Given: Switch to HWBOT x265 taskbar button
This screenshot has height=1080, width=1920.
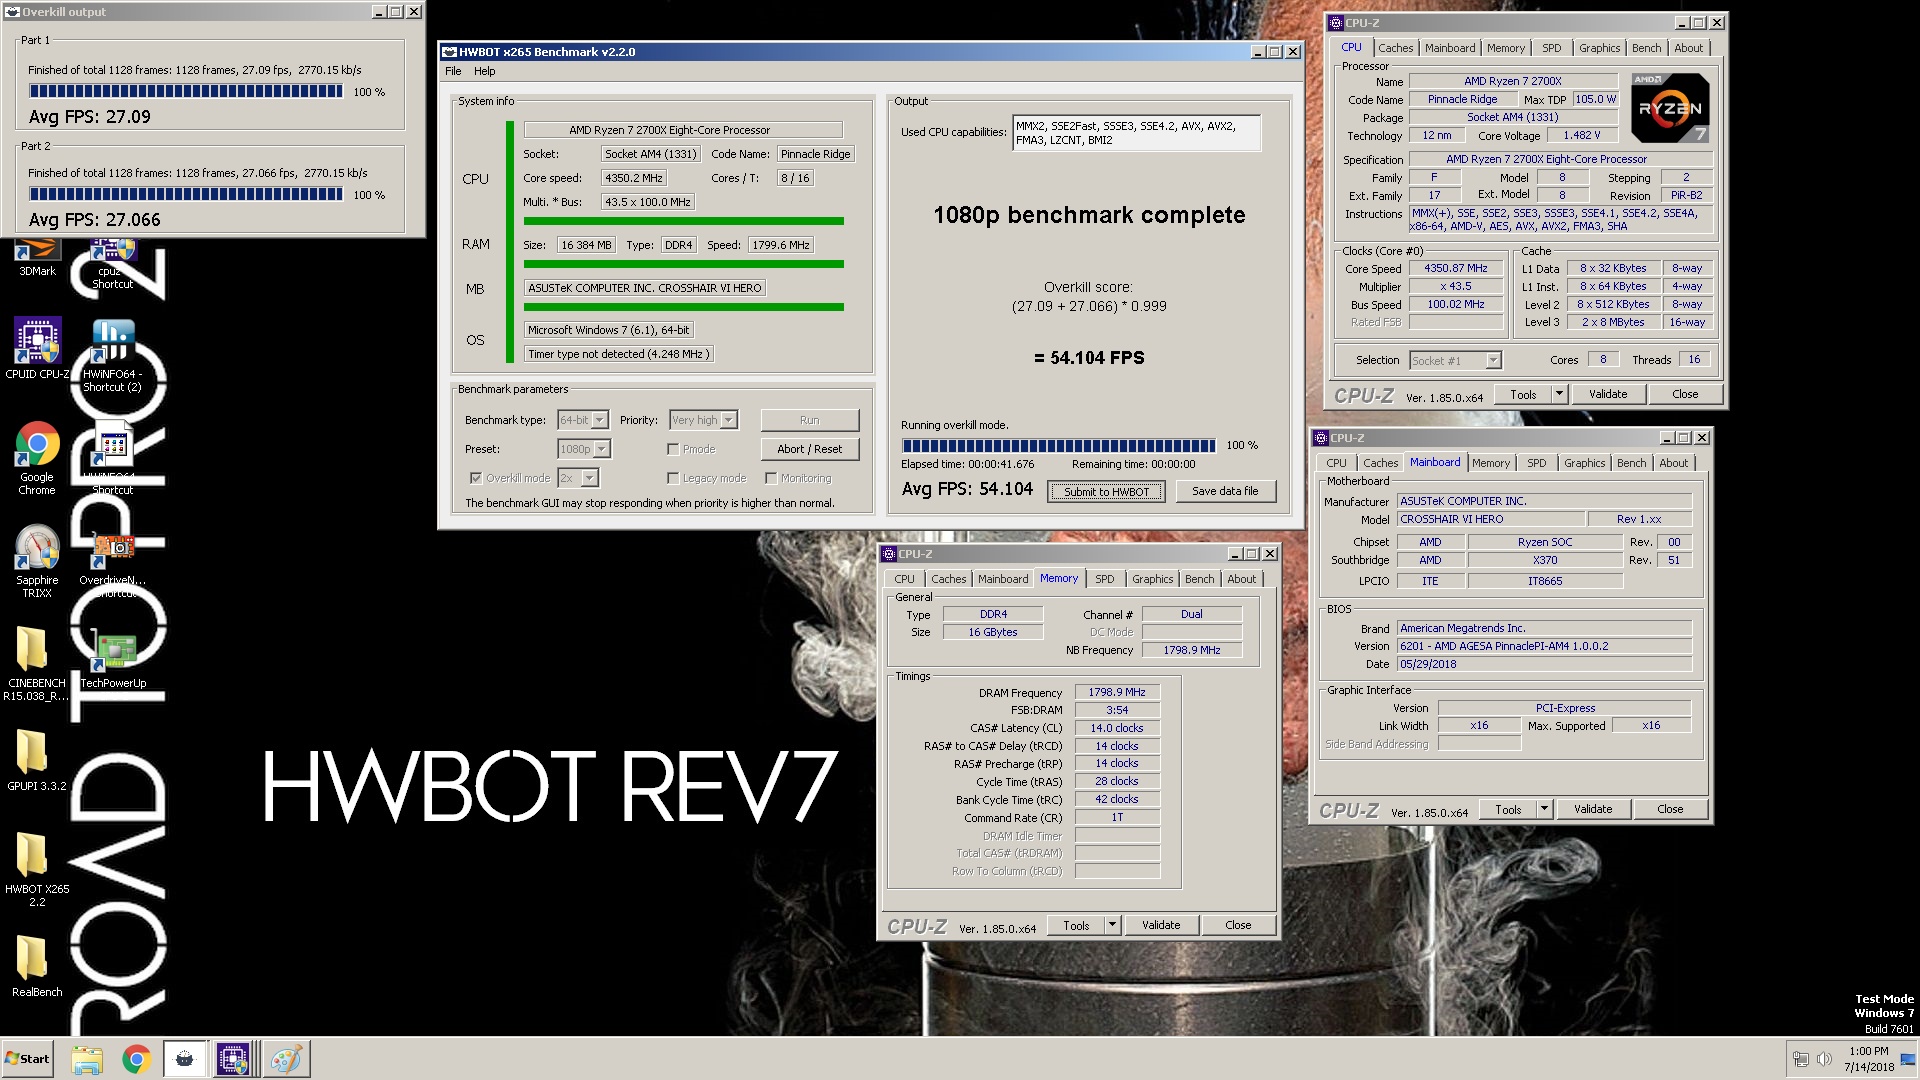Looking at the screenshot, I should pyautogui.click(x=184, y=1059).
